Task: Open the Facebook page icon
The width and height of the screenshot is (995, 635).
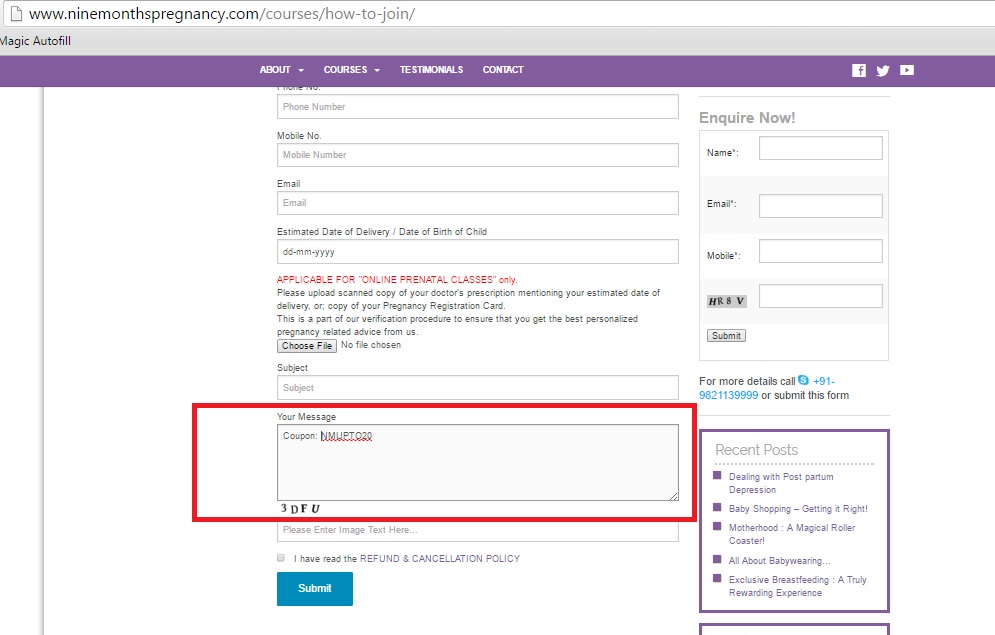Action: tap(858, 70)
